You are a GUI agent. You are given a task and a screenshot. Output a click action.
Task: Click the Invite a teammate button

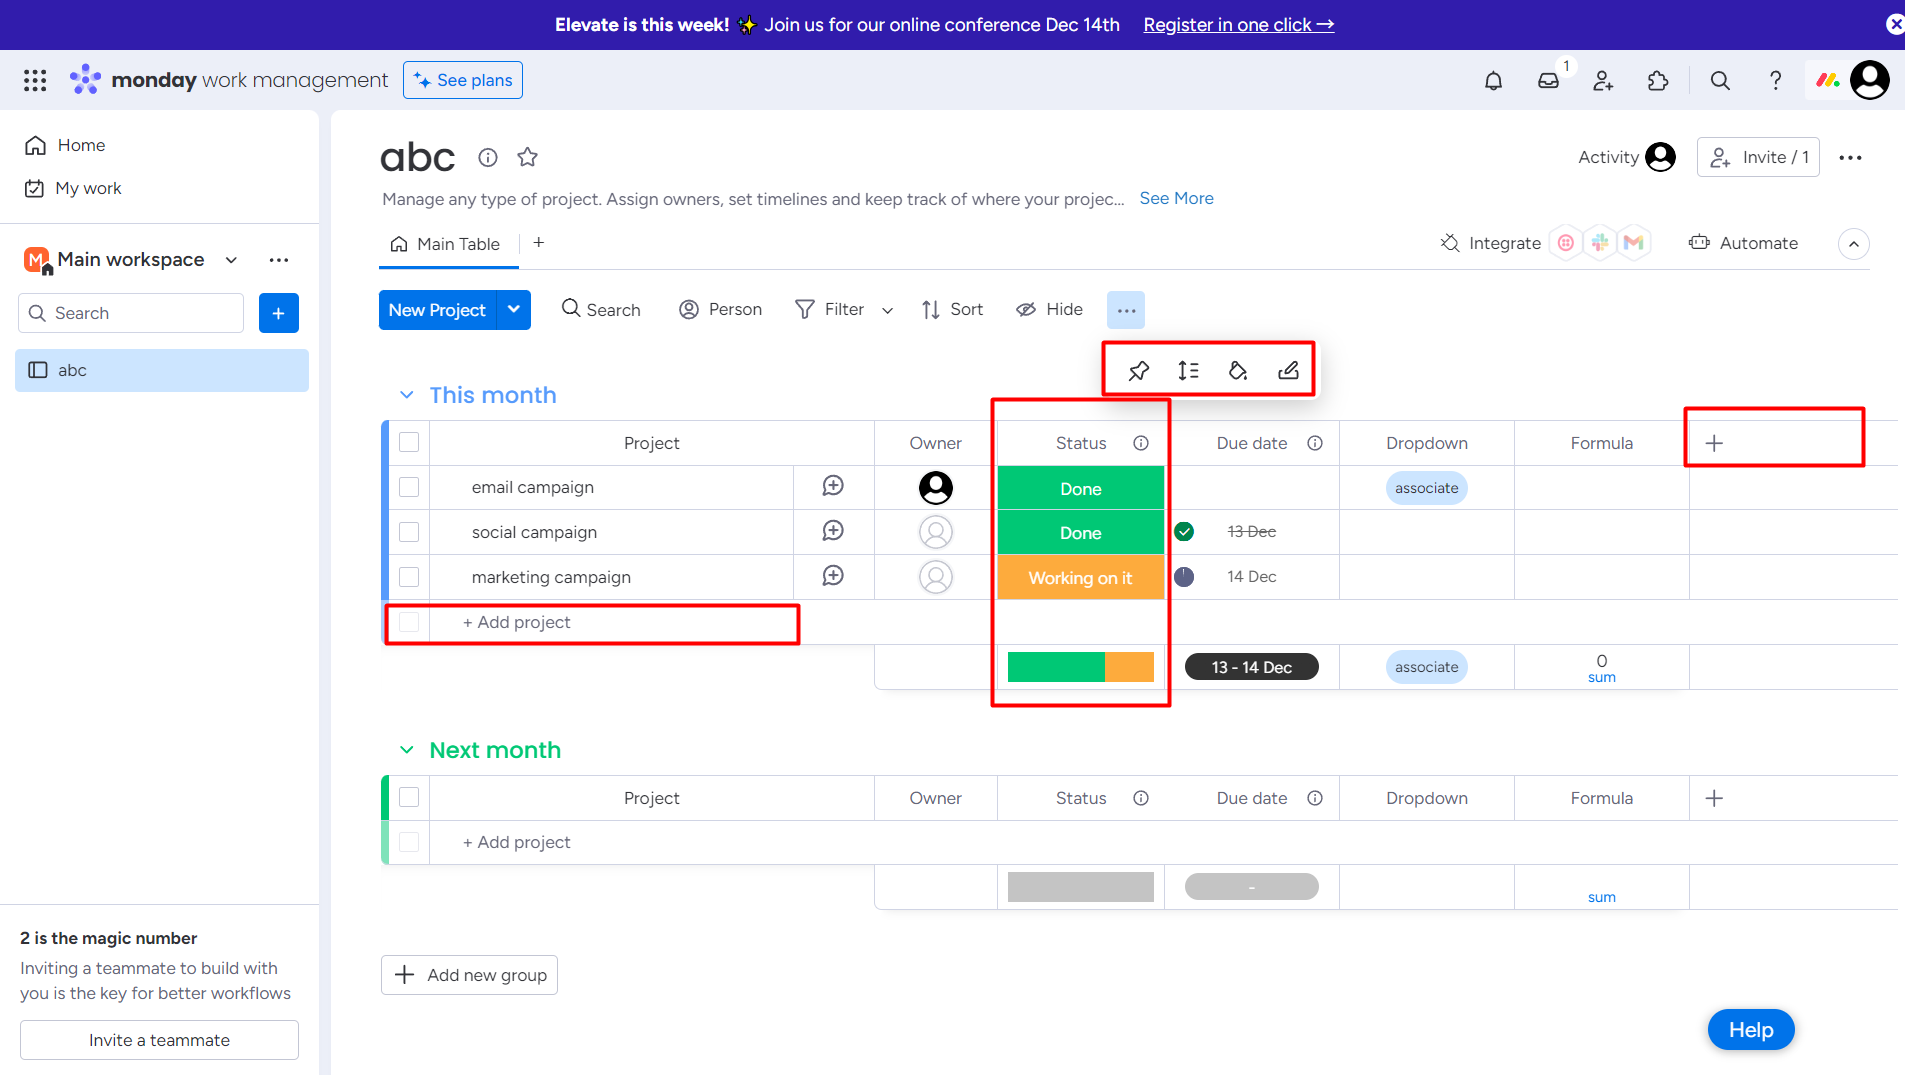coord(158,1039)
